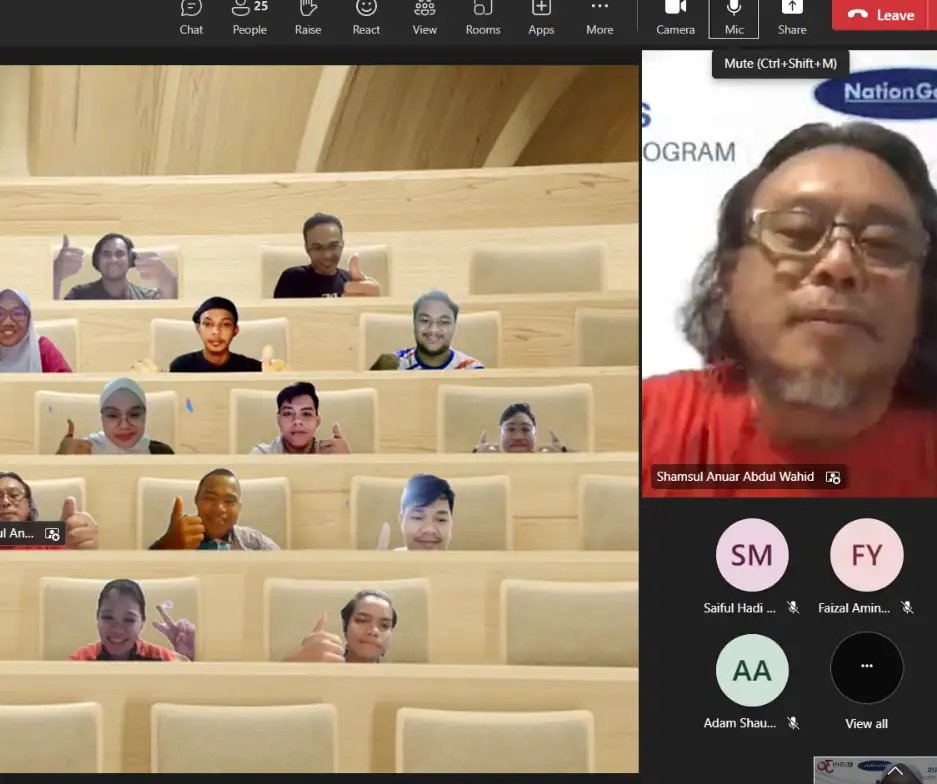Image resolution: width=937 pixels, height=784 pixels.
Task: Click muted mic icon beside Adam Shau
Action: 793,723
